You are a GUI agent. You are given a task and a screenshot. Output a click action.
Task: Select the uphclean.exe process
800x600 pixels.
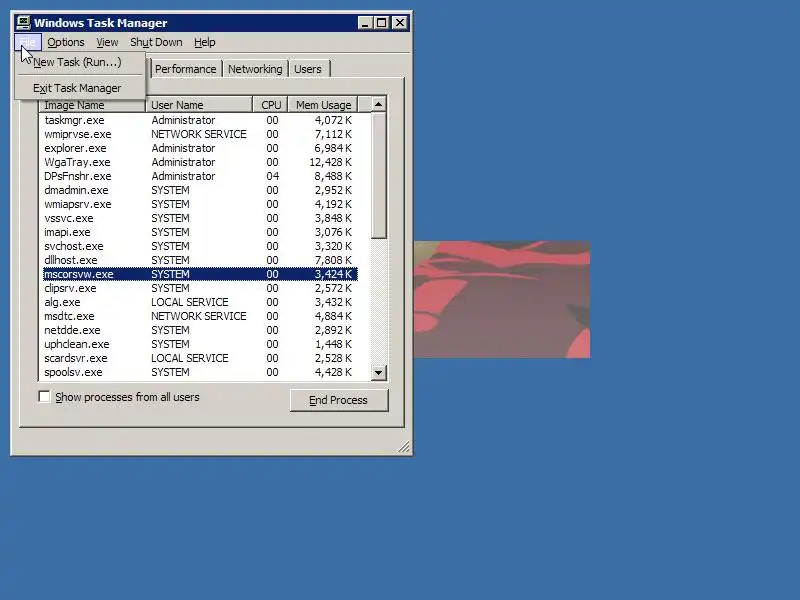200,344
